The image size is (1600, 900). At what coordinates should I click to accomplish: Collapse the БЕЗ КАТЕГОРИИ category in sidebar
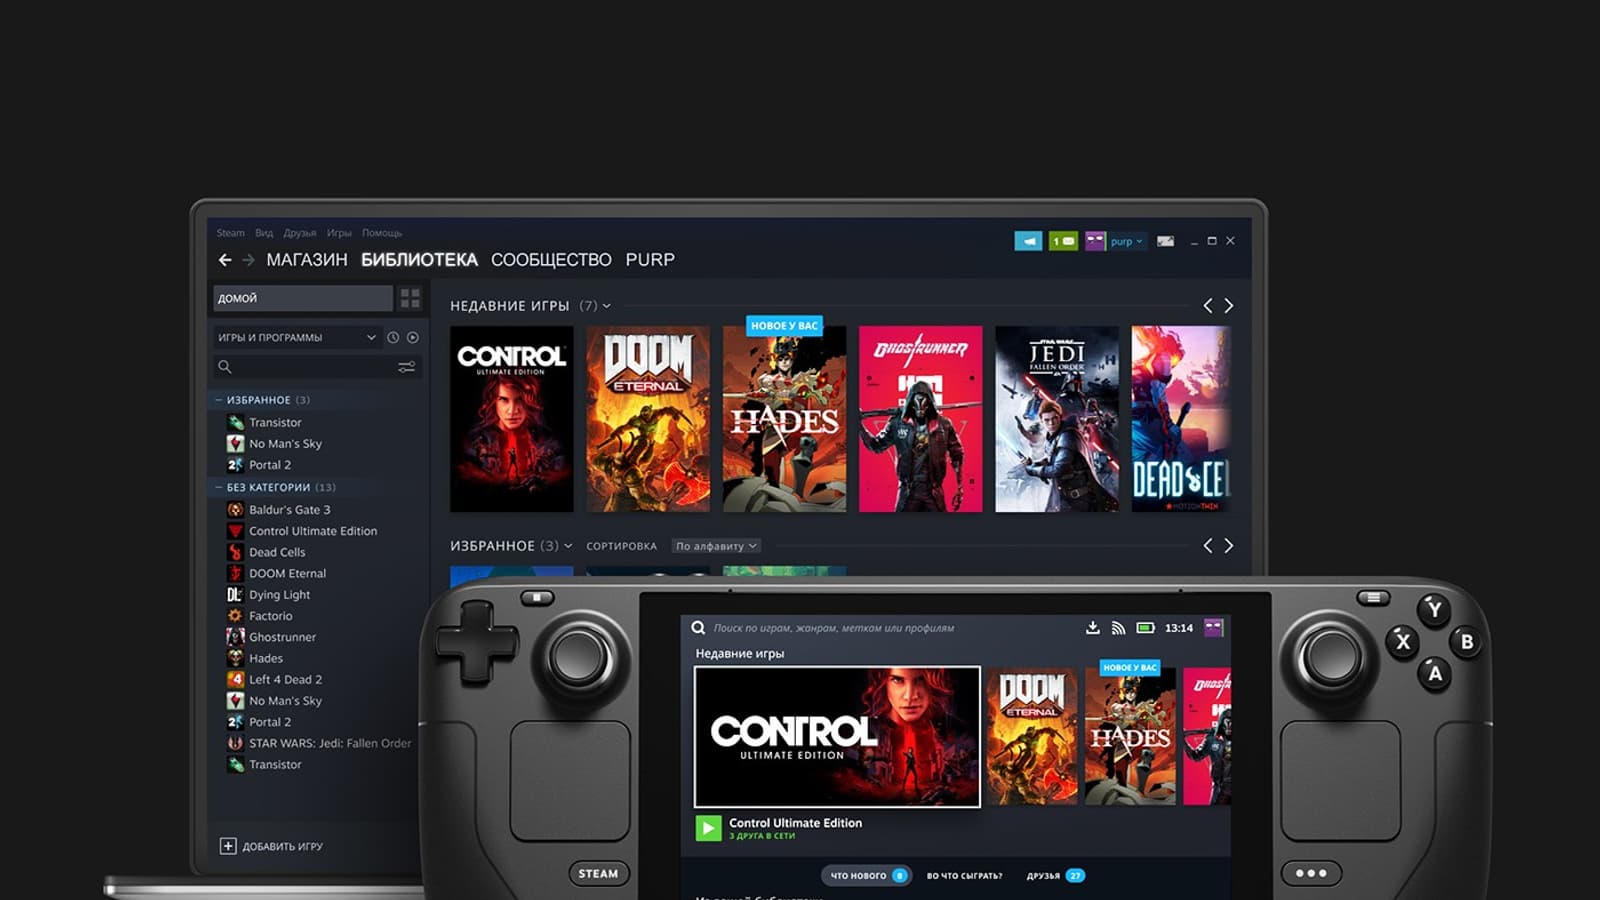tap(219, 488)
